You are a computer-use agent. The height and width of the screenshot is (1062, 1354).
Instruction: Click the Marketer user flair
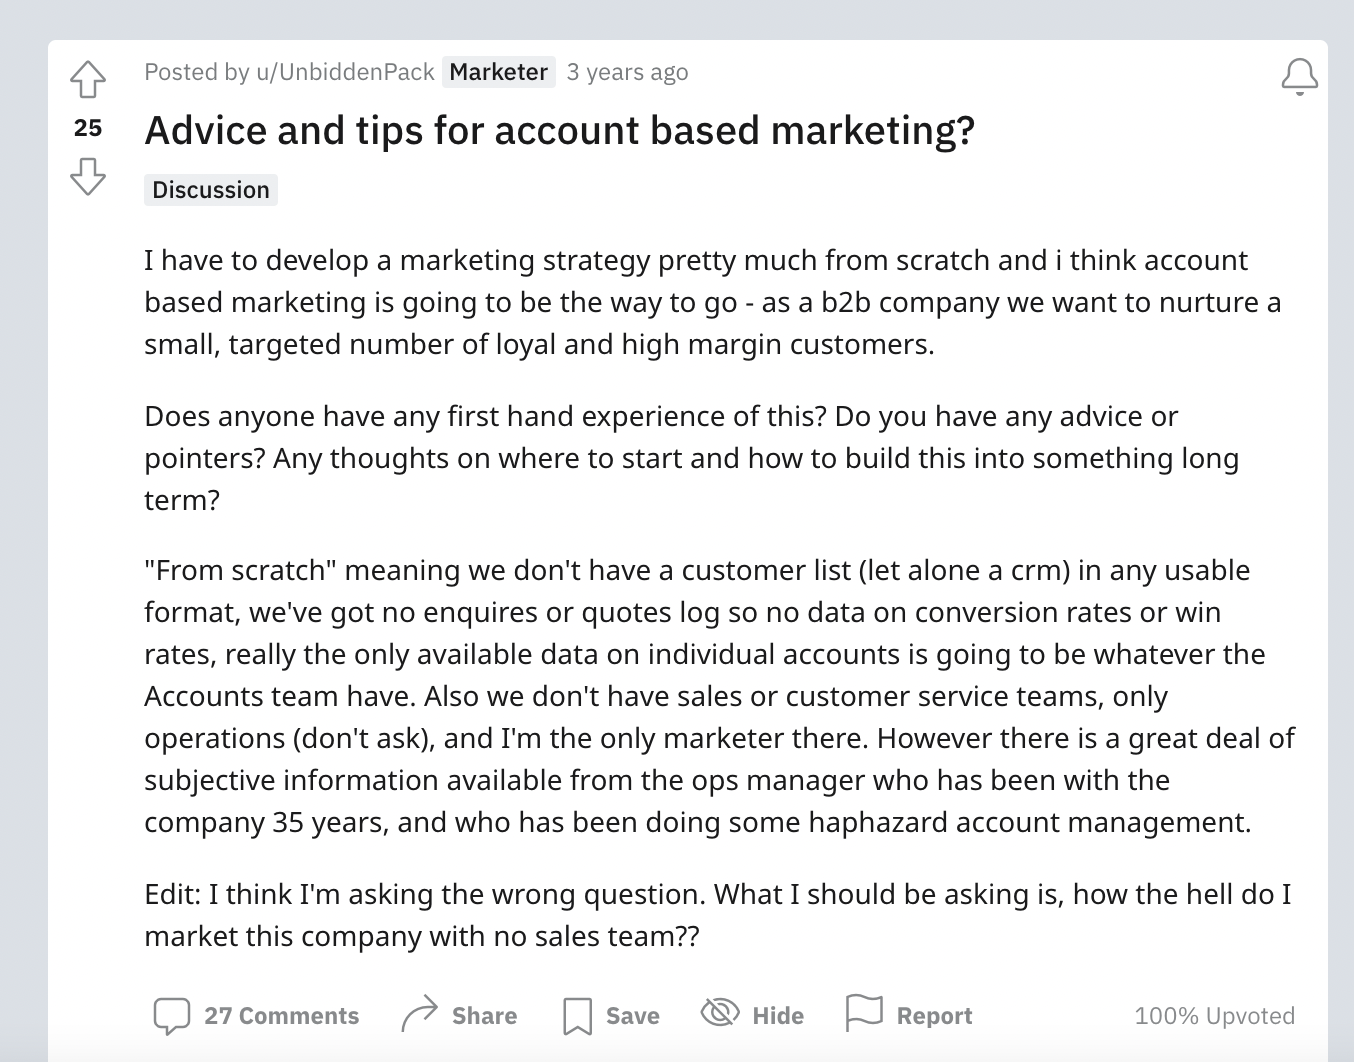[x=498, y=72]
